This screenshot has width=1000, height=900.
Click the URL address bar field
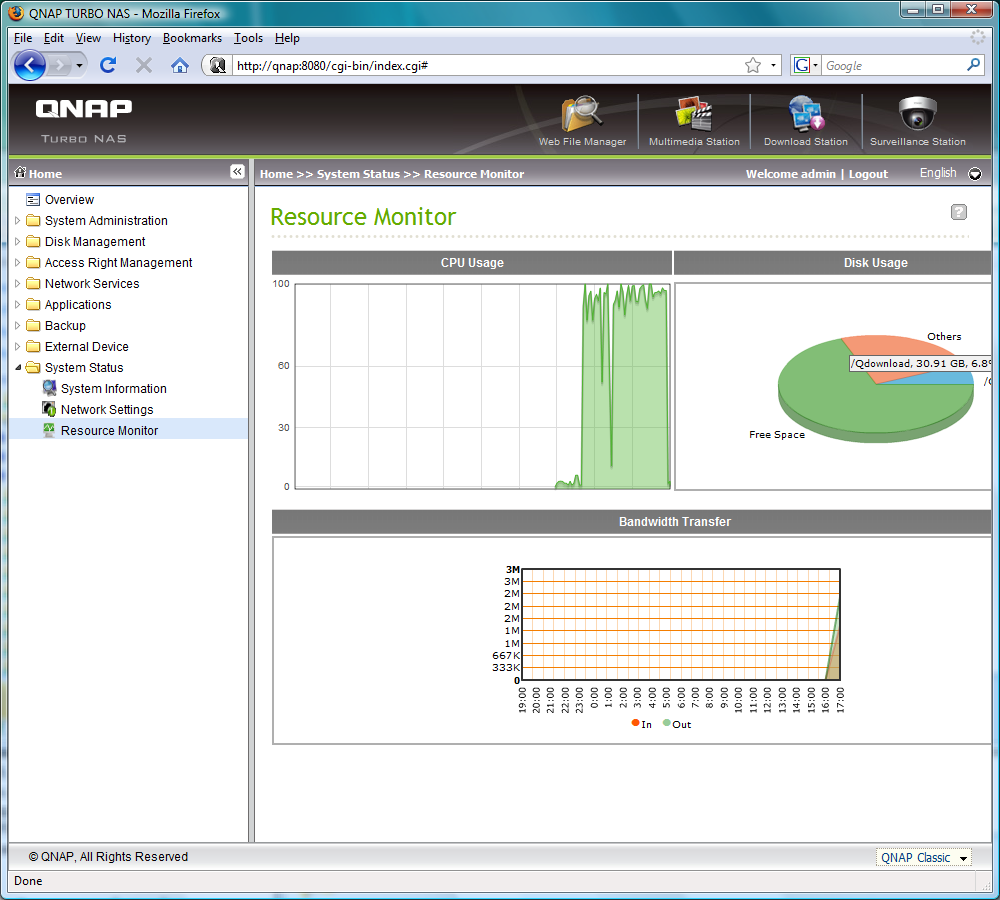coord(485,65)
